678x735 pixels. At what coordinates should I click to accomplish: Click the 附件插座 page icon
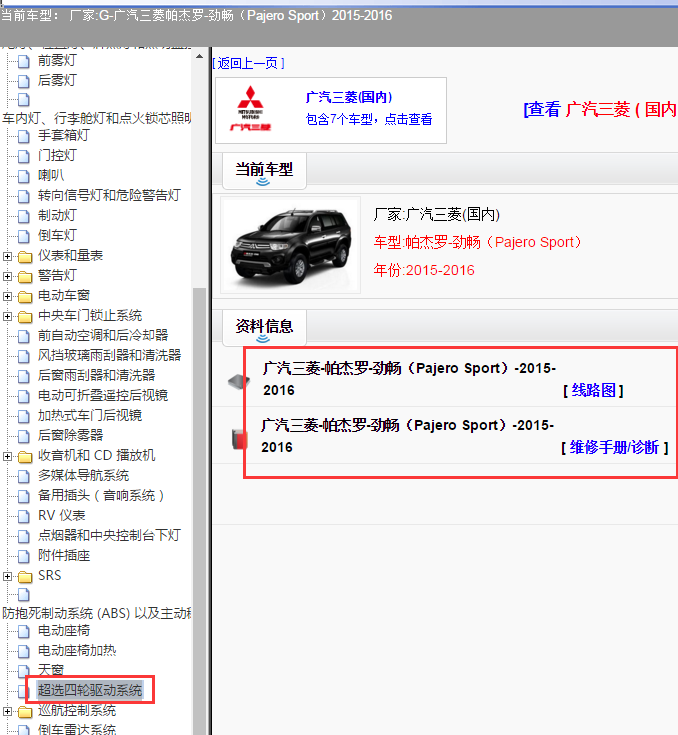pos(24,556)
